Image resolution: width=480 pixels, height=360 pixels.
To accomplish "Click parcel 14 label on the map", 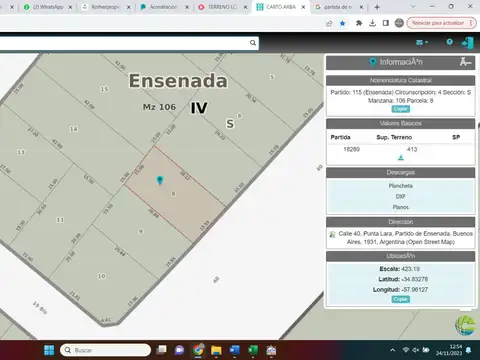I will [x=73, y=129].
